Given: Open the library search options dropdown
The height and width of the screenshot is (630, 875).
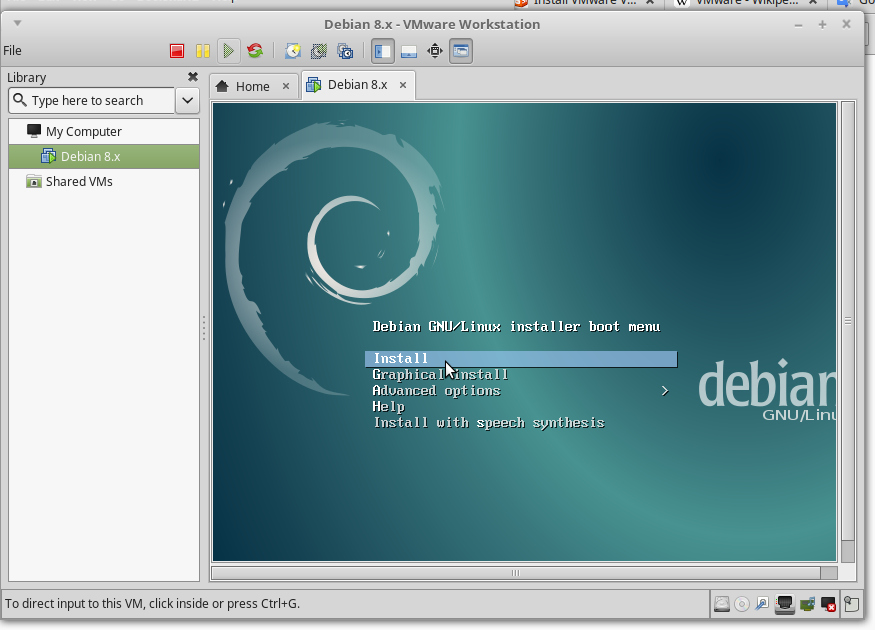Looking at the screenshot, I should coord(187,100).
